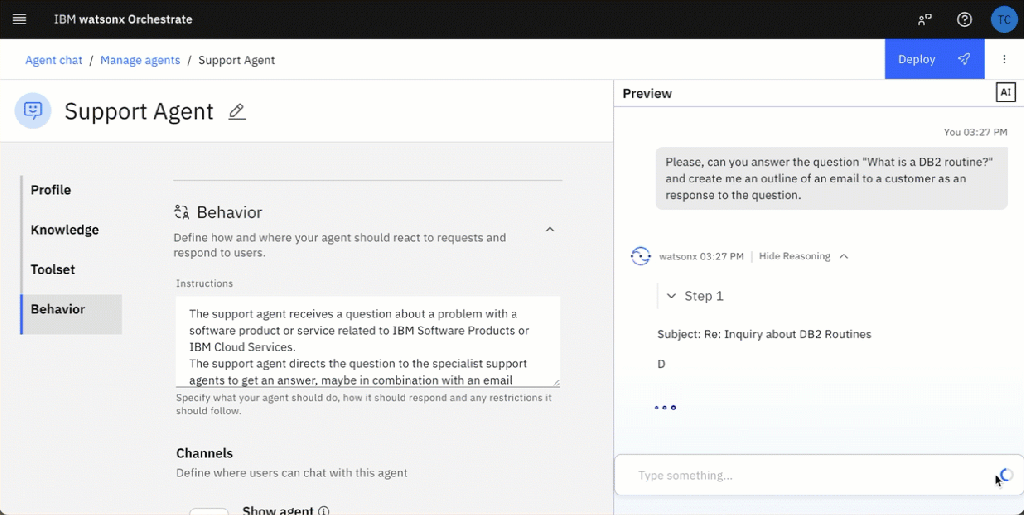Click the Support Agent avatar icon

pyautogui.click(x=33, y=111)
